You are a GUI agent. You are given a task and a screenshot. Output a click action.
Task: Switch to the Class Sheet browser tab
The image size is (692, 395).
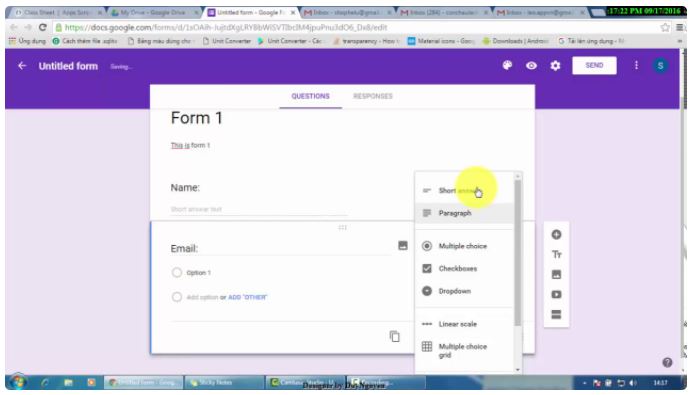pyautogui.click(x=56, y=13)
